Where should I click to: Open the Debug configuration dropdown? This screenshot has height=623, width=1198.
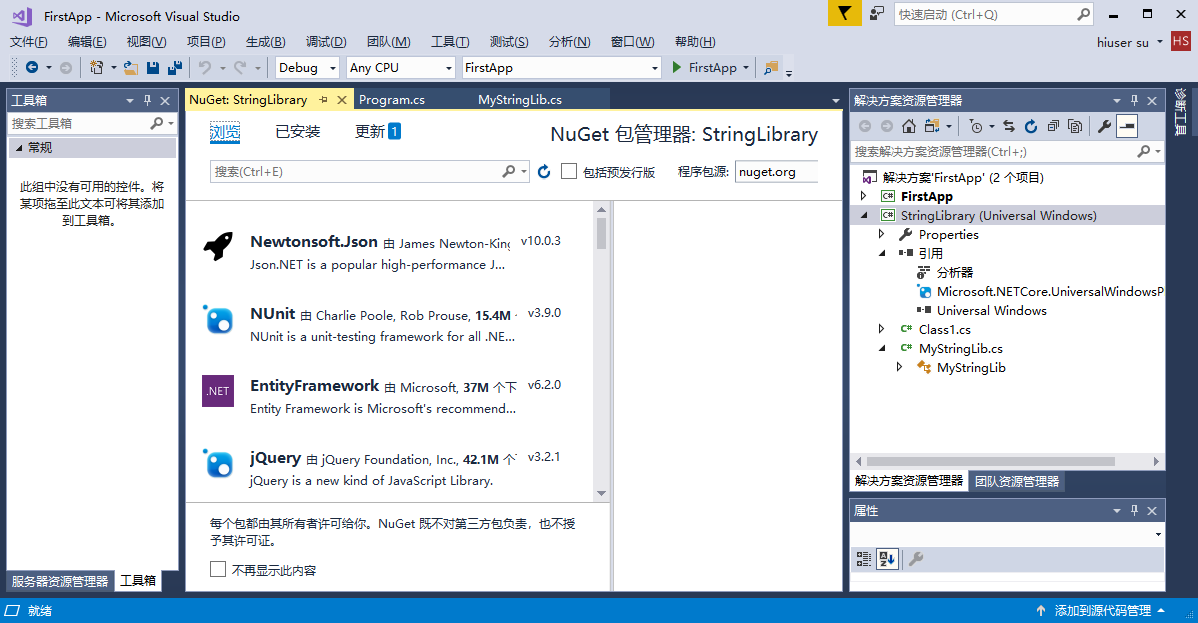[308, 68]
